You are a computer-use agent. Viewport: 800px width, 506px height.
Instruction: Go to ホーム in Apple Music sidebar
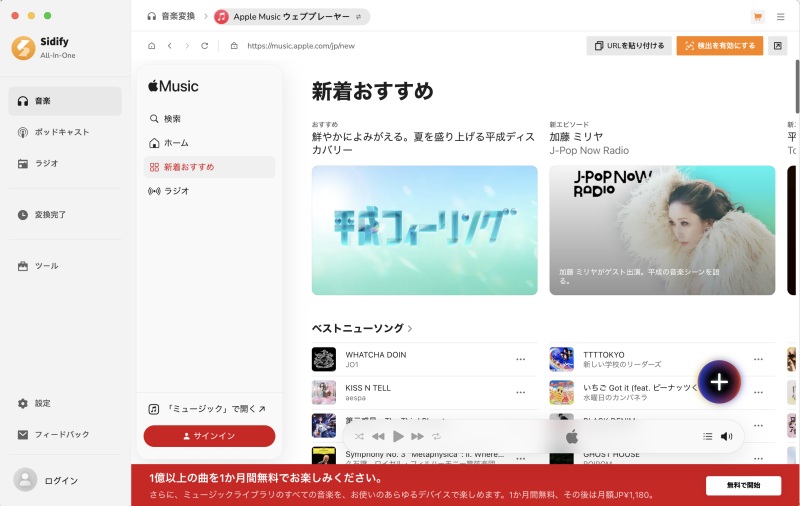pos(209,143)
